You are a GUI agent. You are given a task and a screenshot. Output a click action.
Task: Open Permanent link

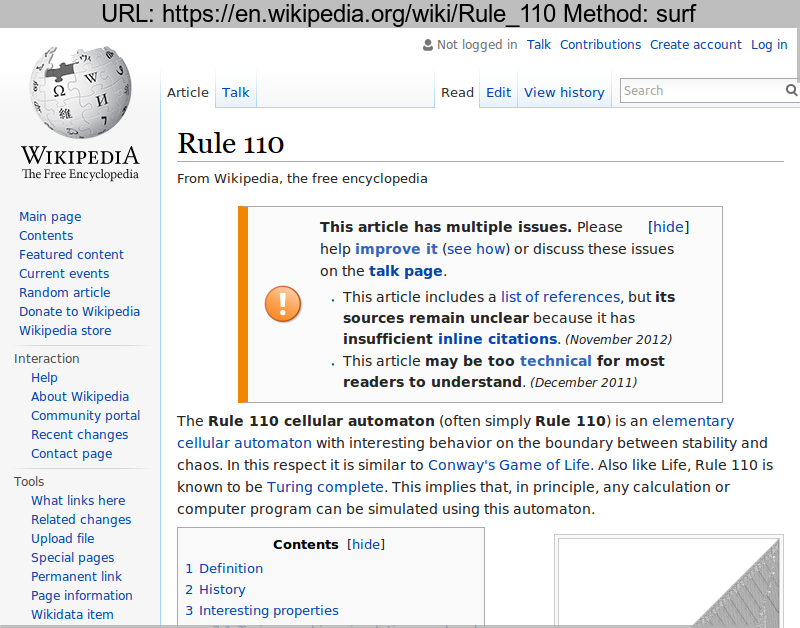tap(76, 576)
